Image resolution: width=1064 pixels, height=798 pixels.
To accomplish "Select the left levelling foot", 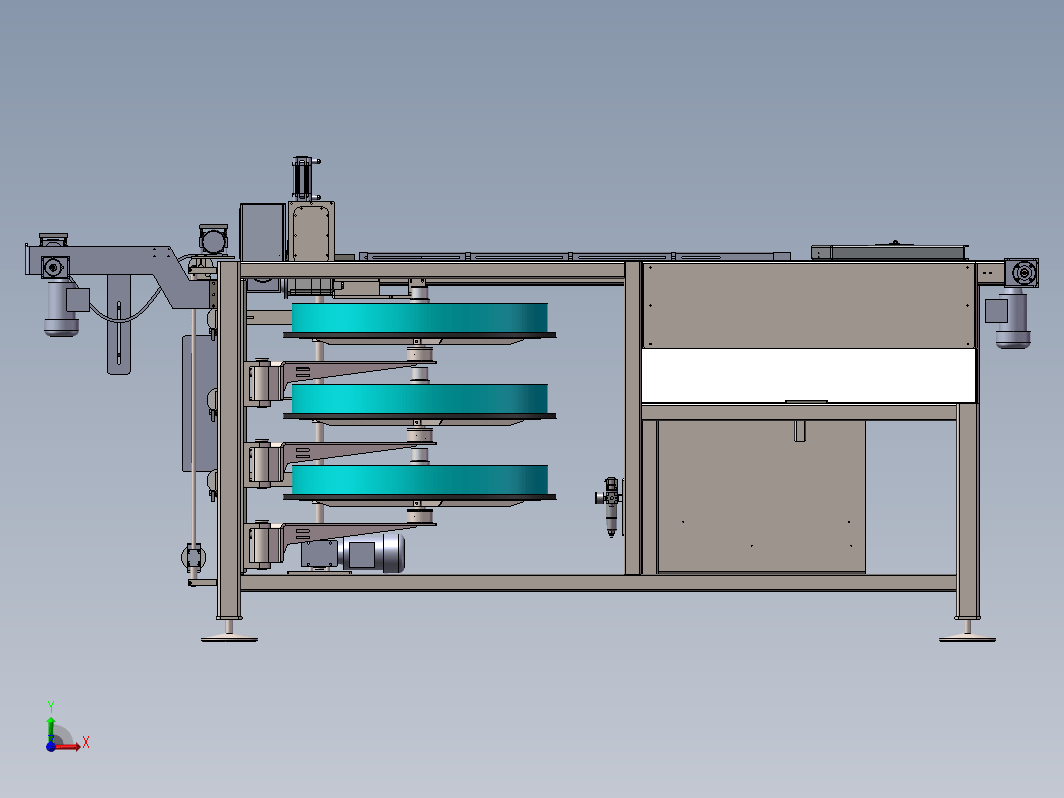I will (x=229, y=631).
